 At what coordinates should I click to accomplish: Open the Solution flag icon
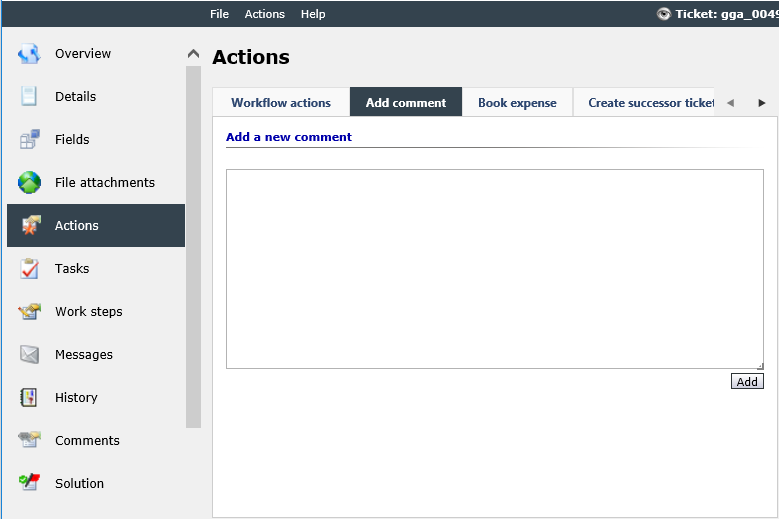pos(29,483)
